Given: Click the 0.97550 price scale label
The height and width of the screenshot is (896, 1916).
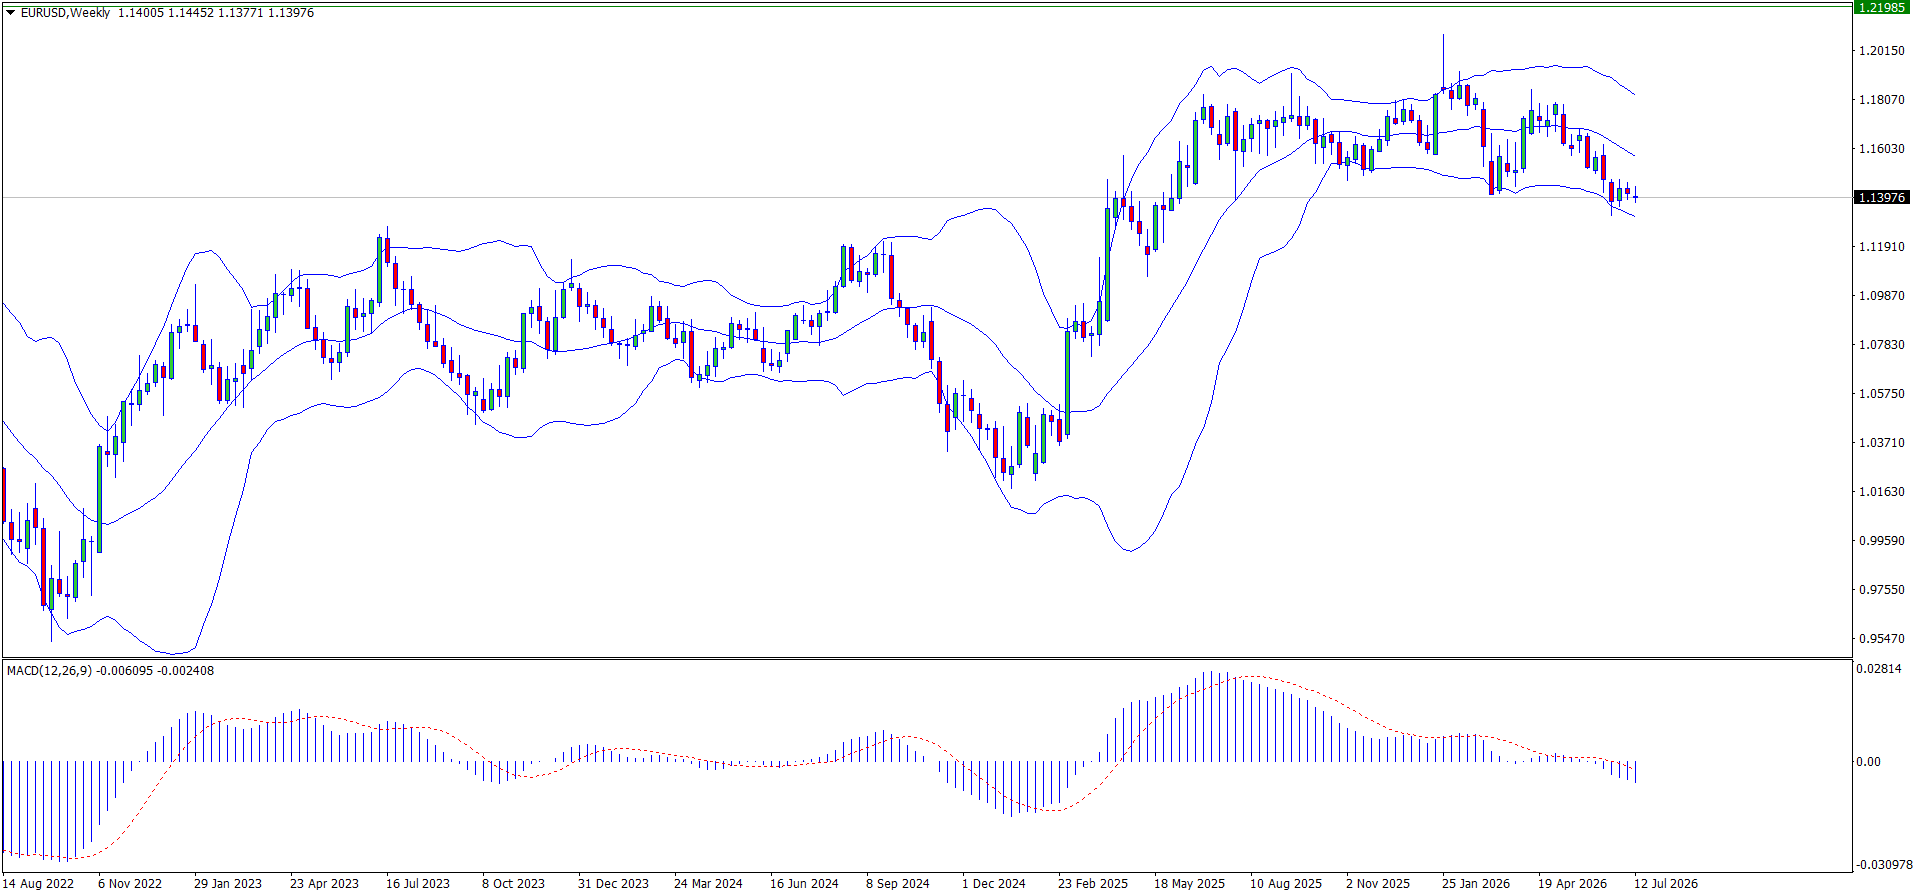Looking at the screenshot, I should (x=1881, y=590).
